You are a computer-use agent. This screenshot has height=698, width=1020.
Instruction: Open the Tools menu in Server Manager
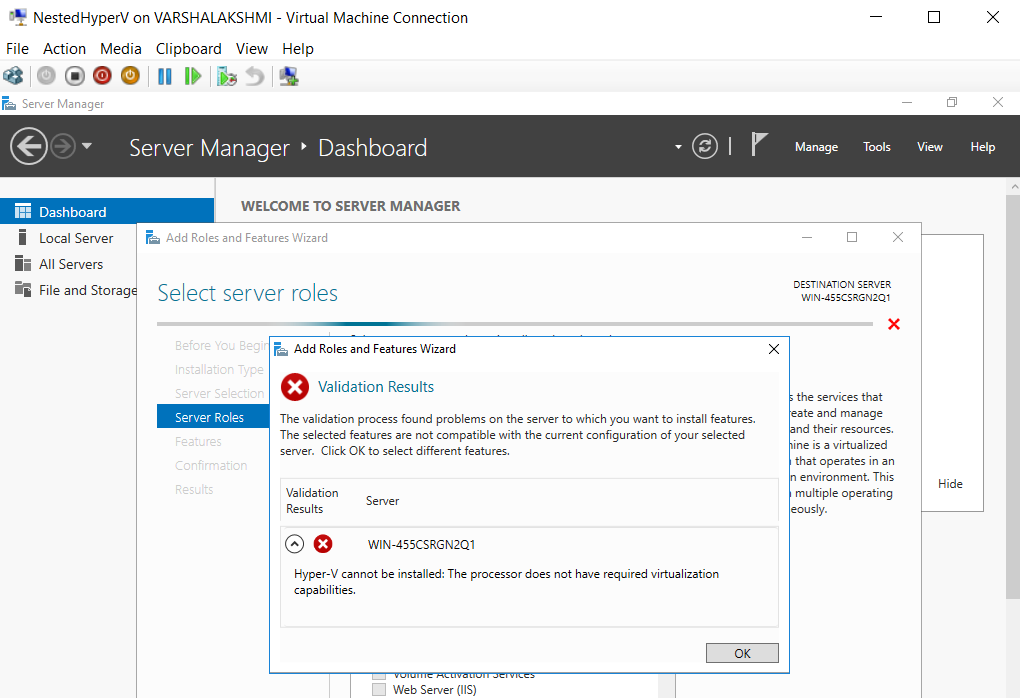(877, 146)
